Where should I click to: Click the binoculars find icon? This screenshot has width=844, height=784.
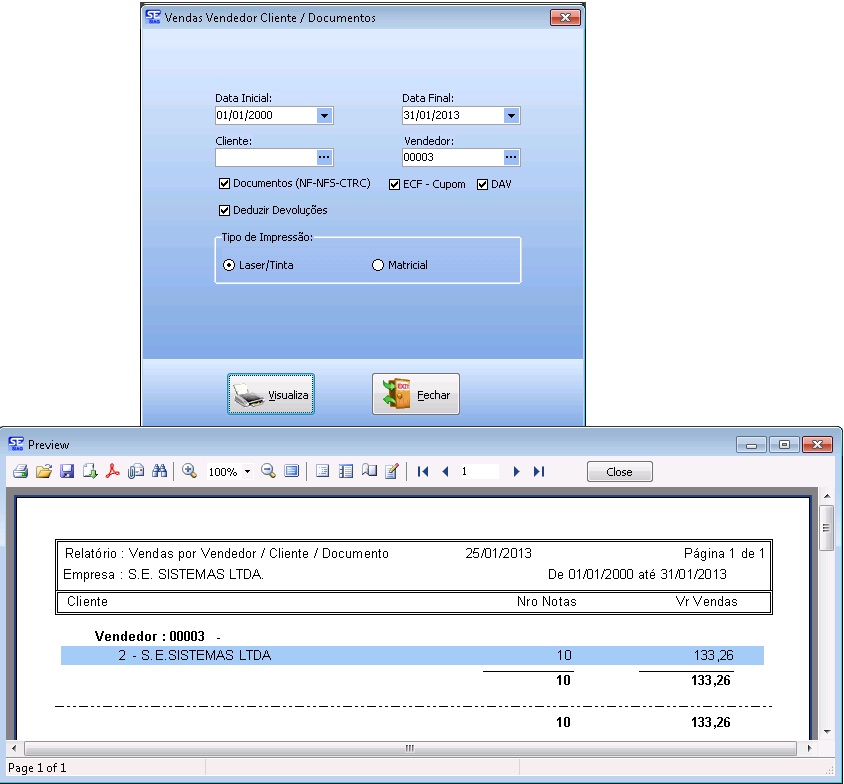point(159,471)
